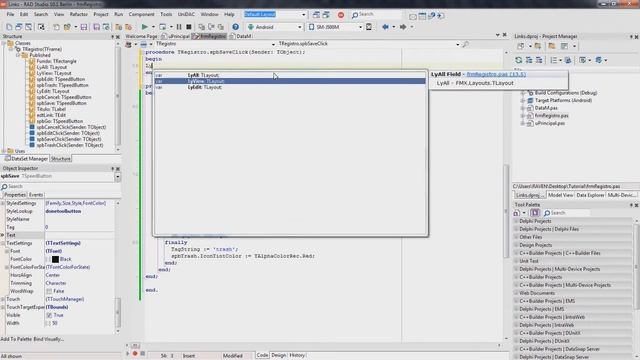
Task: Open the File menu
Action: (10, 14)
